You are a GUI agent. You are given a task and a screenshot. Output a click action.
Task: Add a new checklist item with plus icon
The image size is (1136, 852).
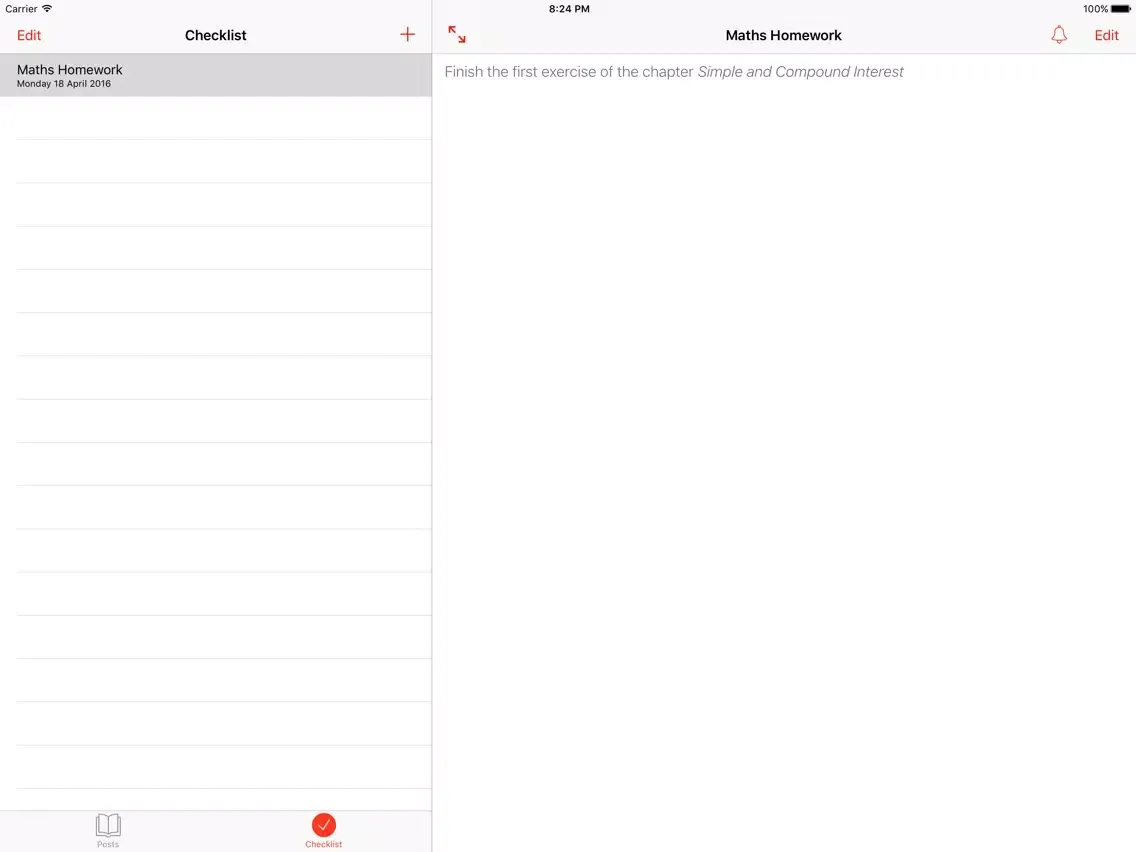point(407,35)
